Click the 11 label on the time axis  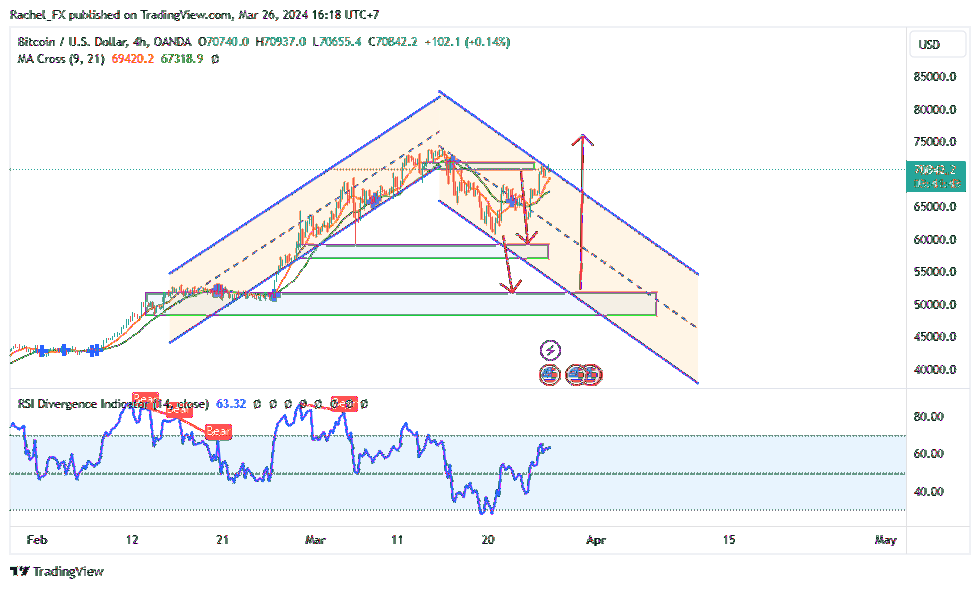tap(397, 540)
